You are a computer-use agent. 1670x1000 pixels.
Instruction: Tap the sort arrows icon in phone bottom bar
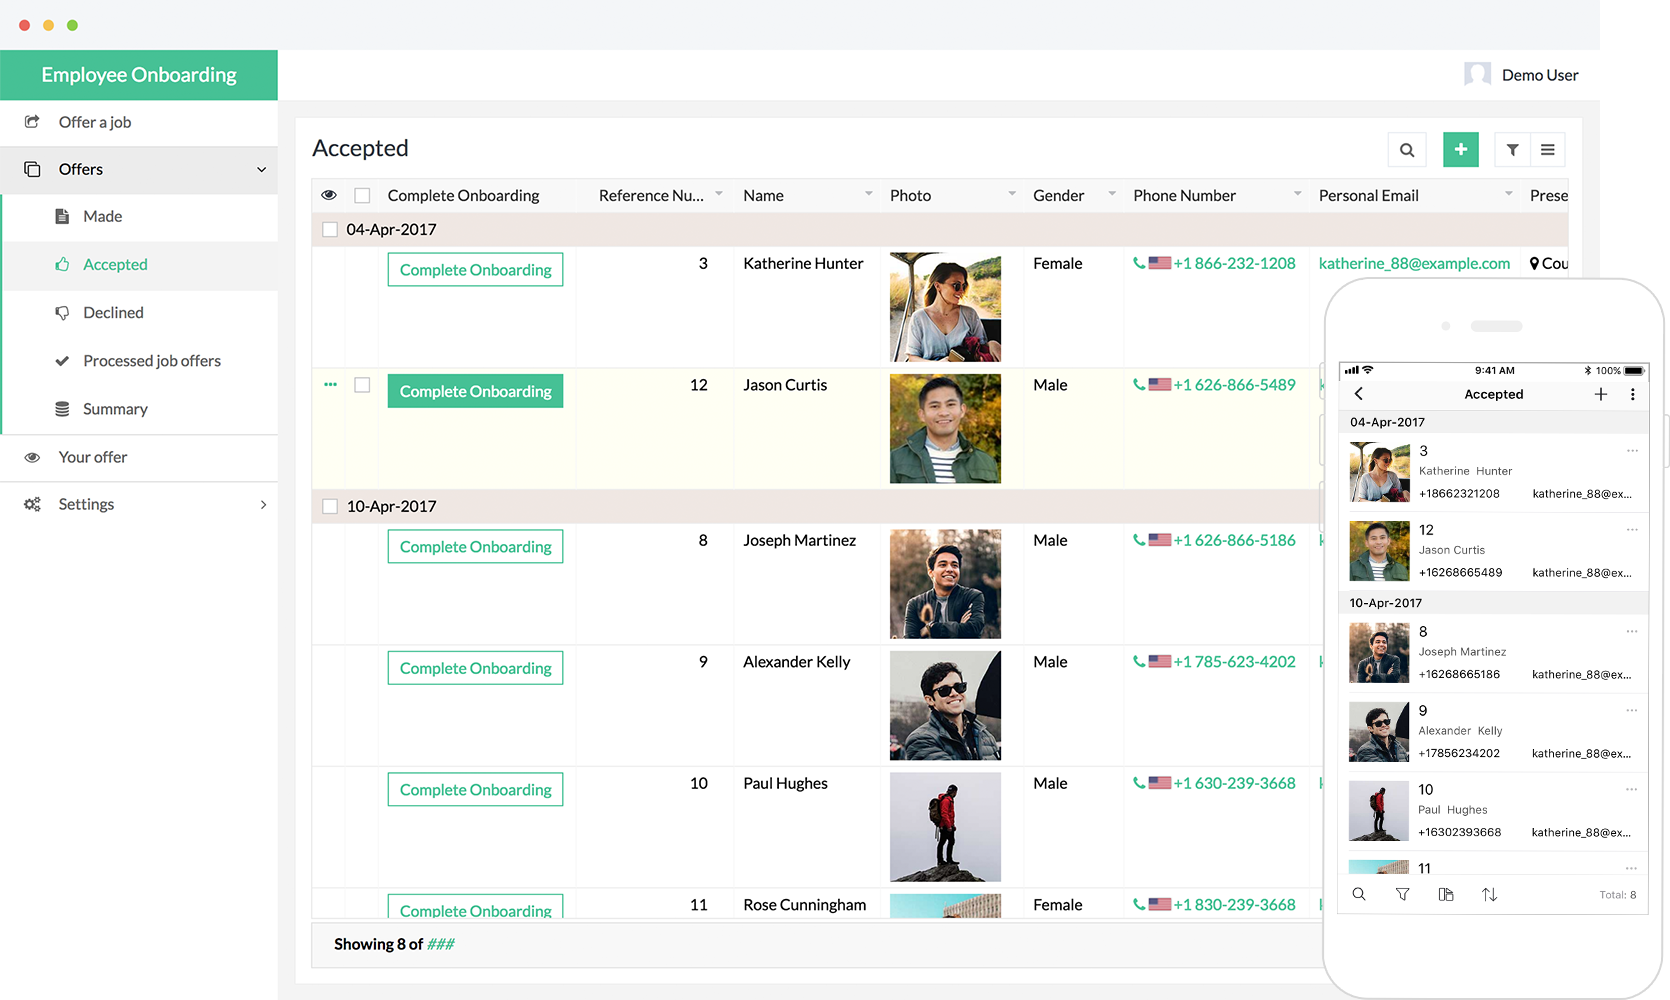click(x=1489, y=894)
